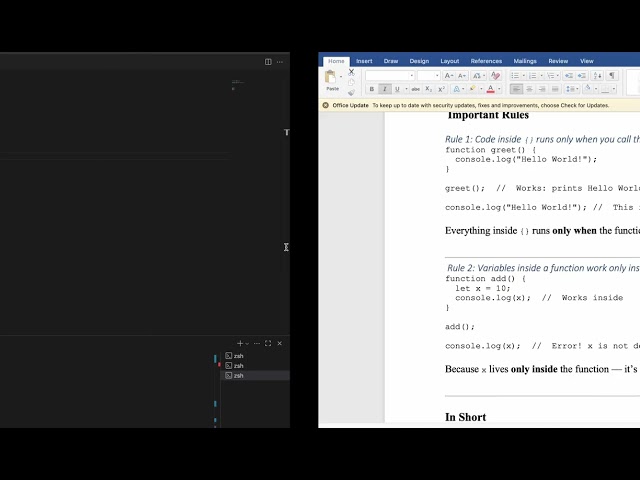Open the font name dropdown arrow
Screen dimensions: 640x480
pos(411,76)
